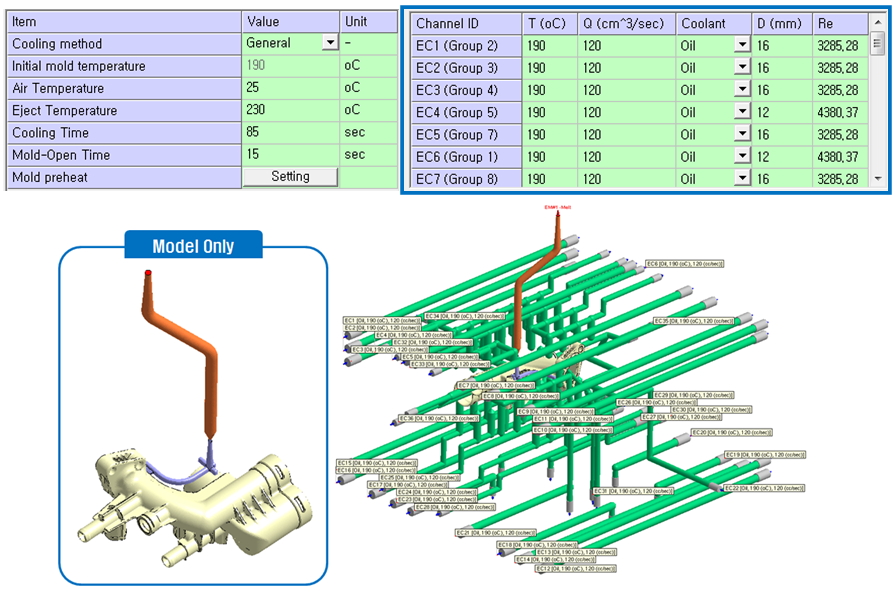This screenshot has height=592, width=896.
Task: Click the channel table scrollbar thumb
Action: [x=878, y=43]
